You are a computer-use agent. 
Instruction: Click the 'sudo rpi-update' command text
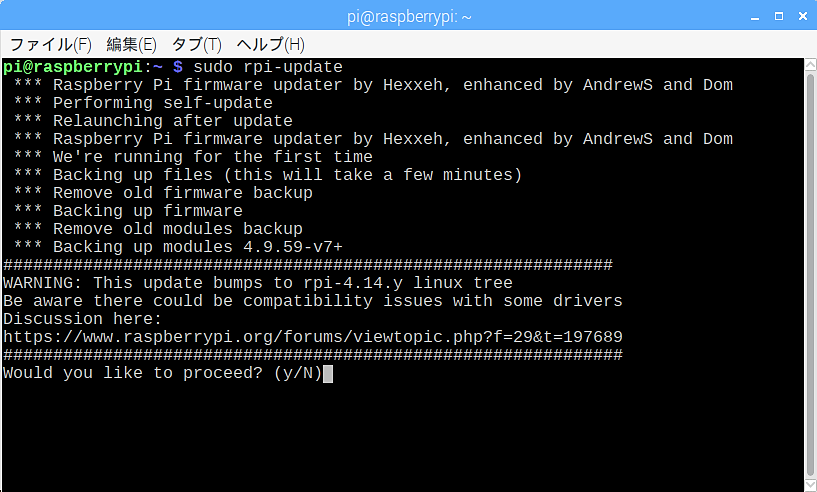[x=268, y=67]
